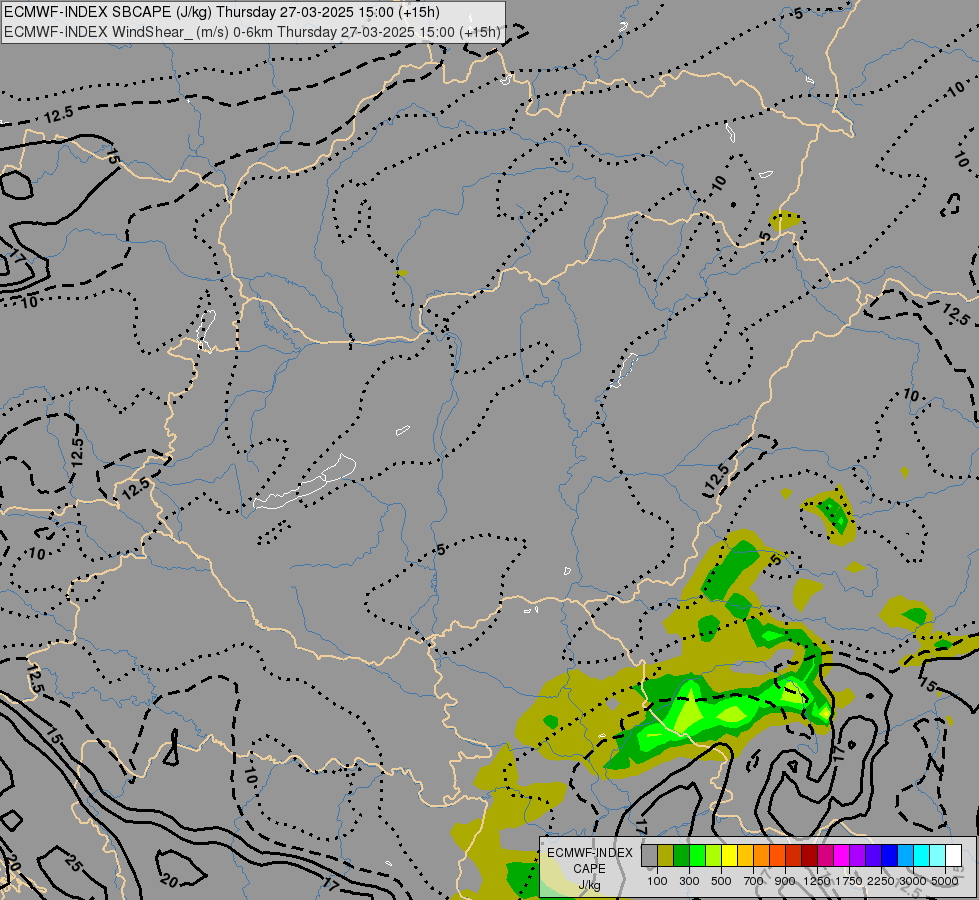Click the white swatch above 5000
Image resolution: width=979 pixels, height=900 pixels.
pos(953,856)
